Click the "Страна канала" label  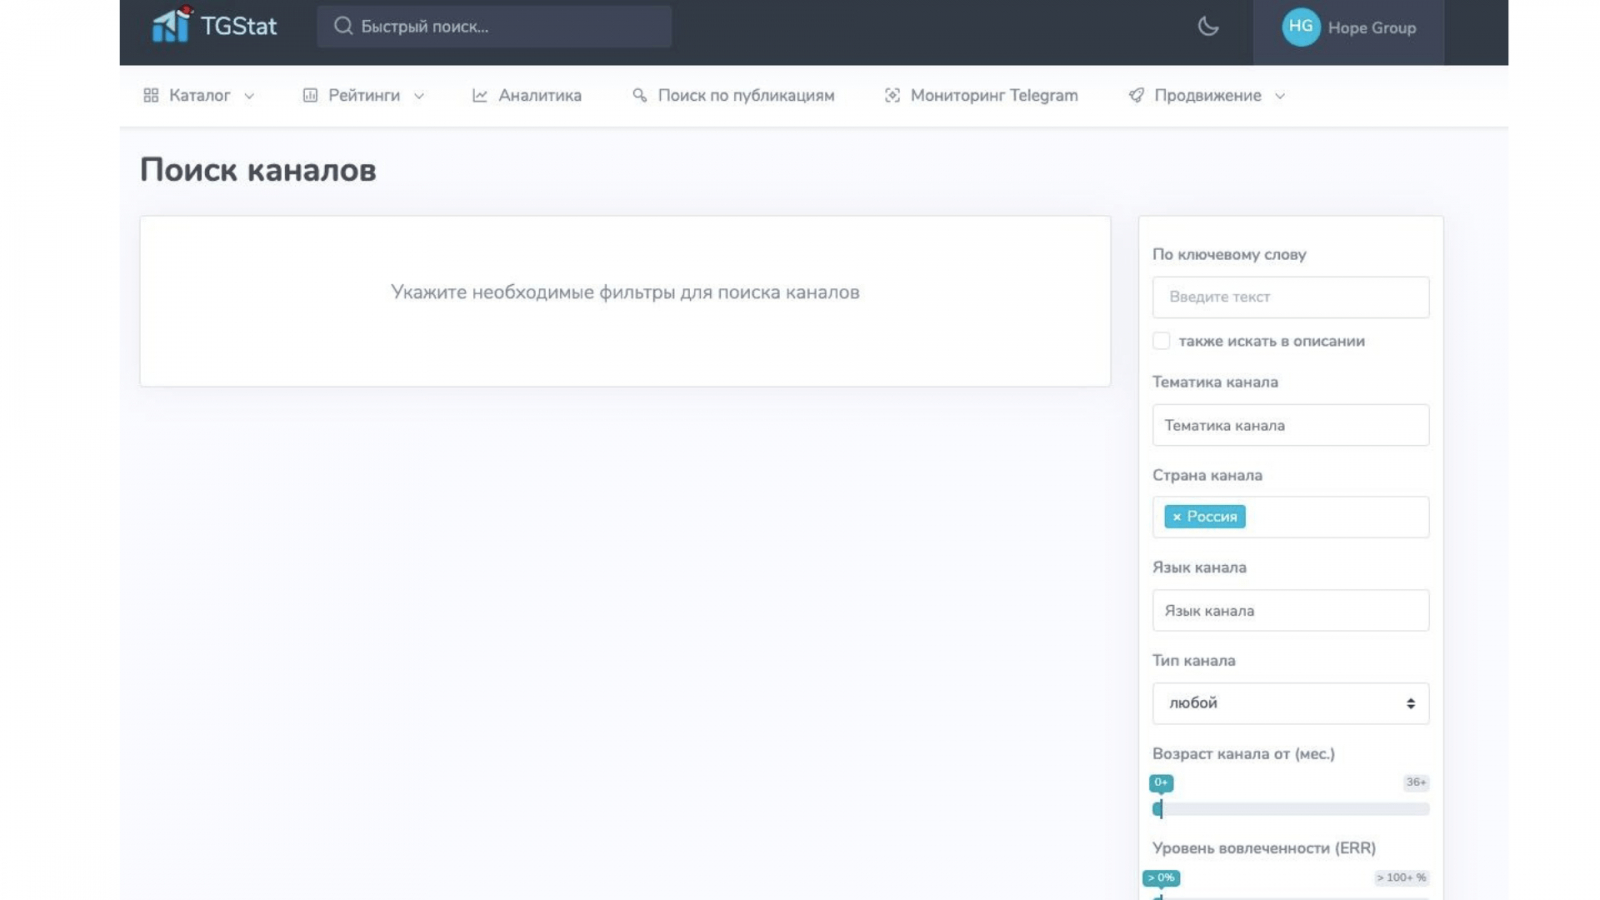click(1207, 475)
